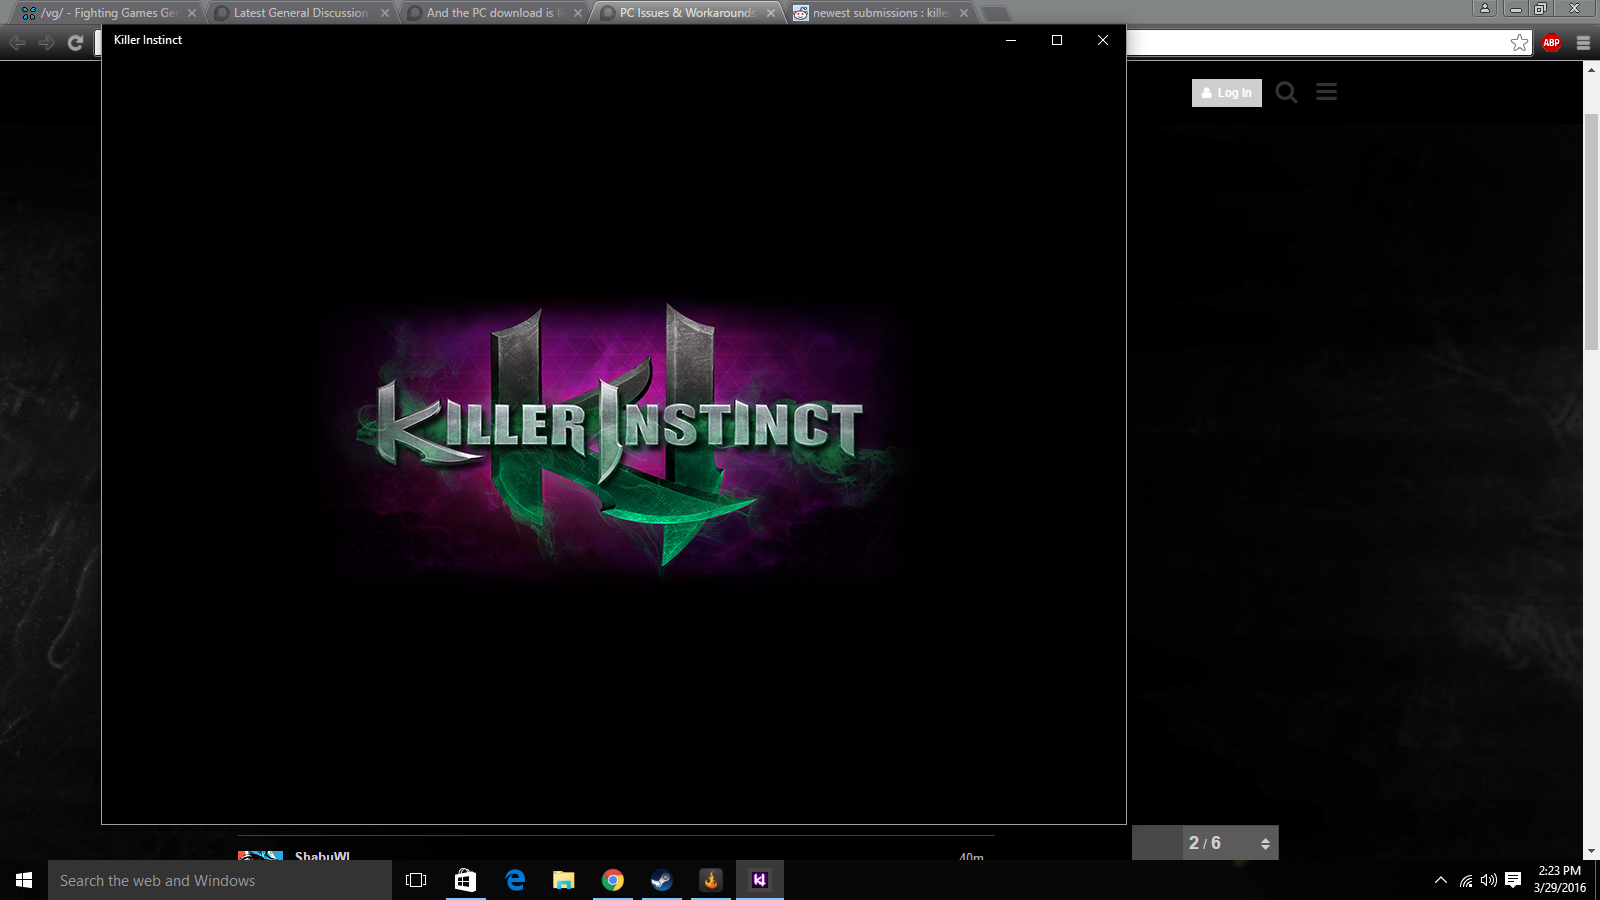Close the /vg/ Fighting Games tab

(x=192, y=13)
